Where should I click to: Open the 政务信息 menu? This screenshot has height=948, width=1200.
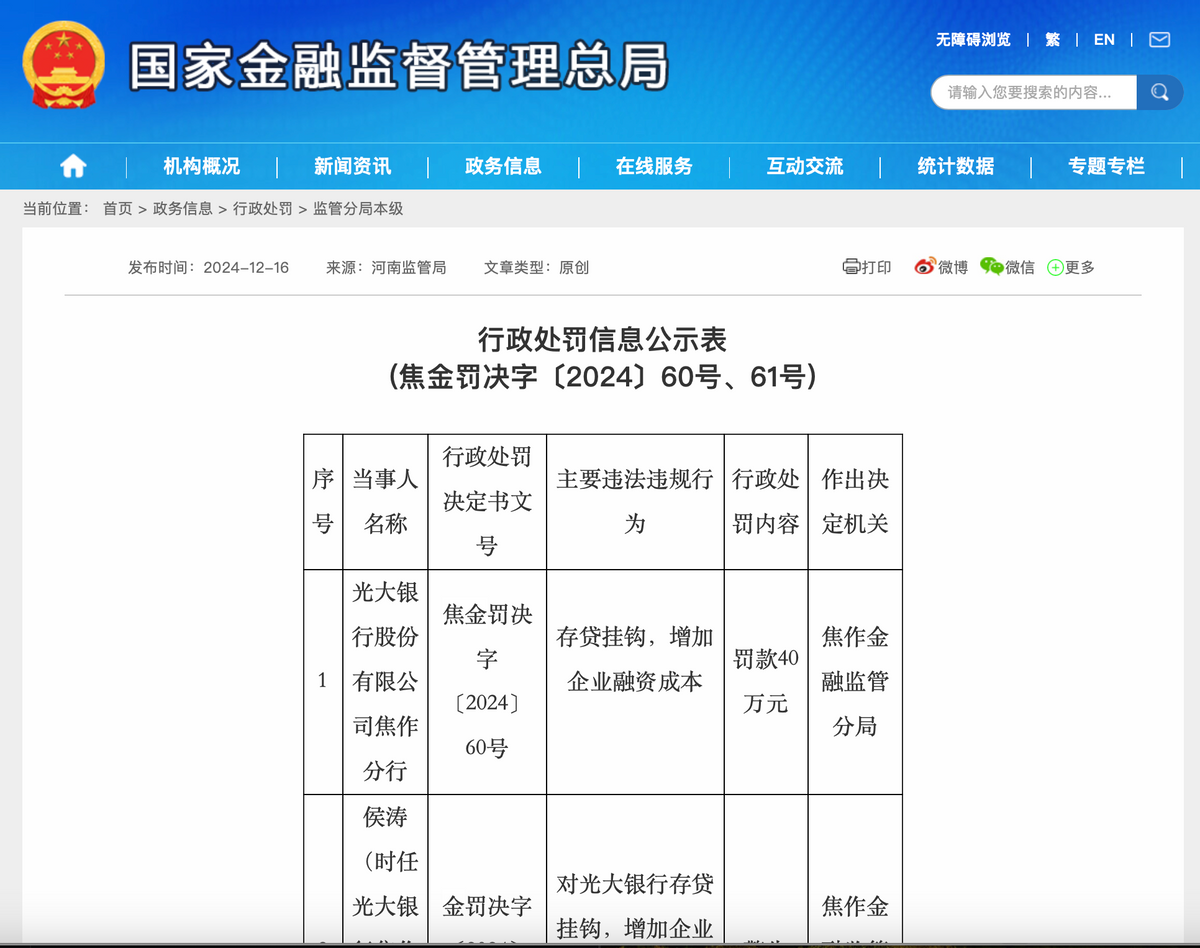(x=503, y=167)
